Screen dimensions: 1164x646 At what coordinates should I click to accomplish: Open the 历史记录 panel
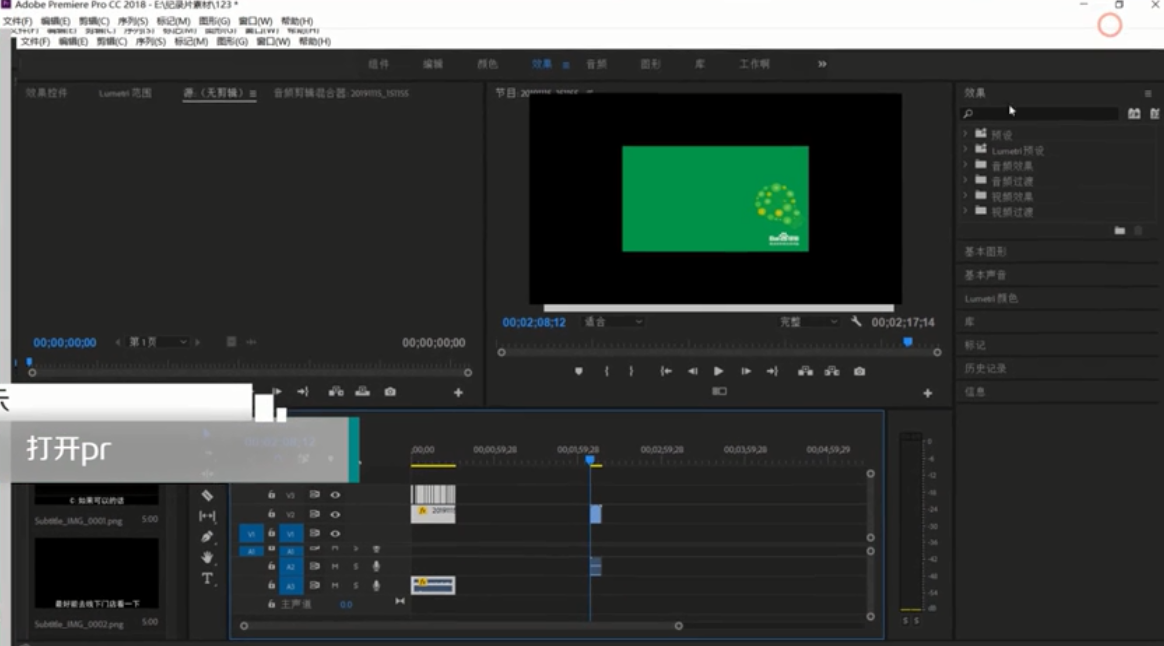[985, 368]
